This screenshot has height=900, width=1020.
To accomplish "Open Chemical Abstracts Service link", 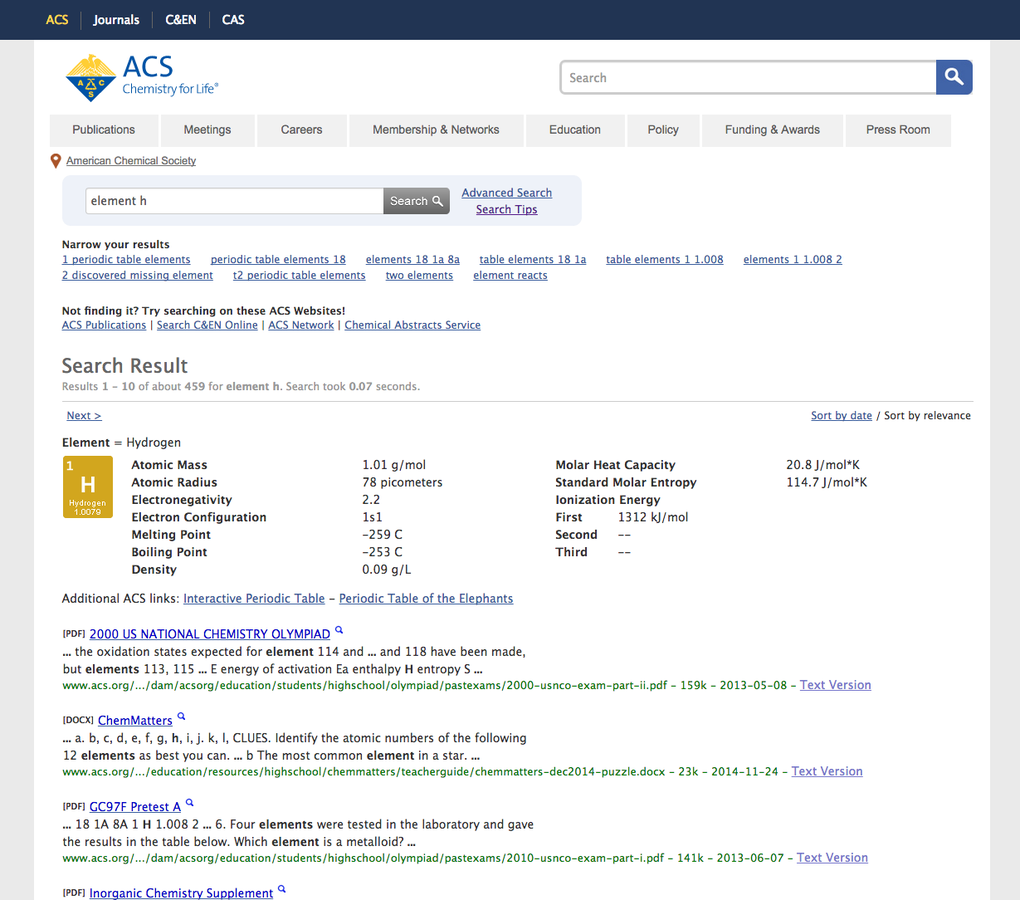I will click(x=412, y=325).
